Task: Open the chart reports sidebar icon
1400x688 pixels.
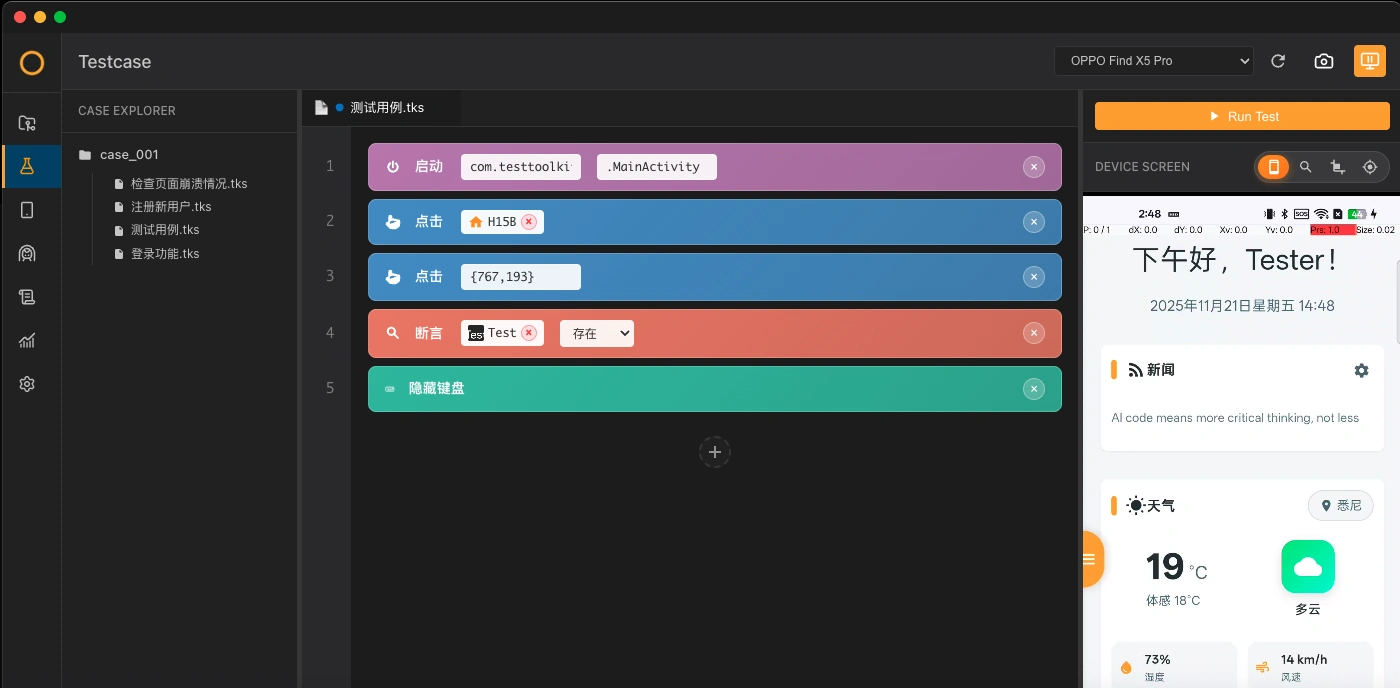Action: point(27,340)
